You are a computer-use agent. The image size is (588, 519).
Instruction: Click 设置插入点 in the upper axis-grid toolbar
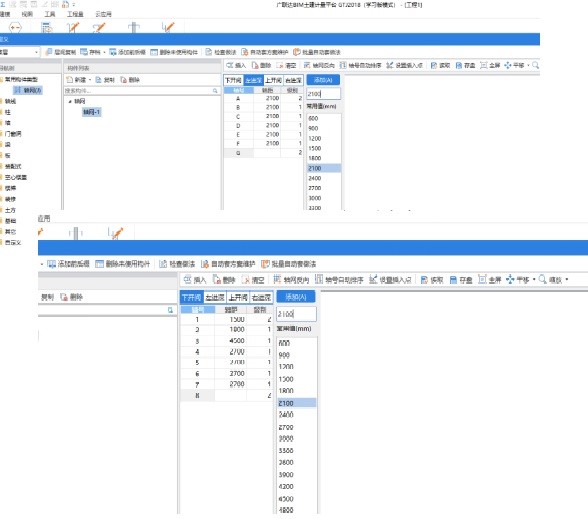point(404,65)
